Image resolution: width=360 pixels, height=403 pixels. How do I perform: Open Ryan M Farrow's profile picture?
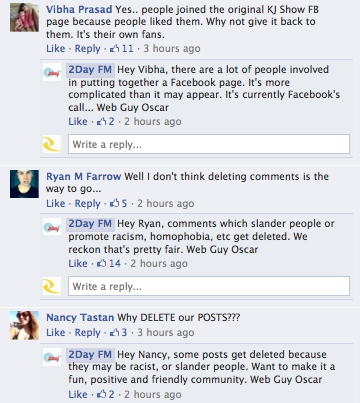click(24, 184)
